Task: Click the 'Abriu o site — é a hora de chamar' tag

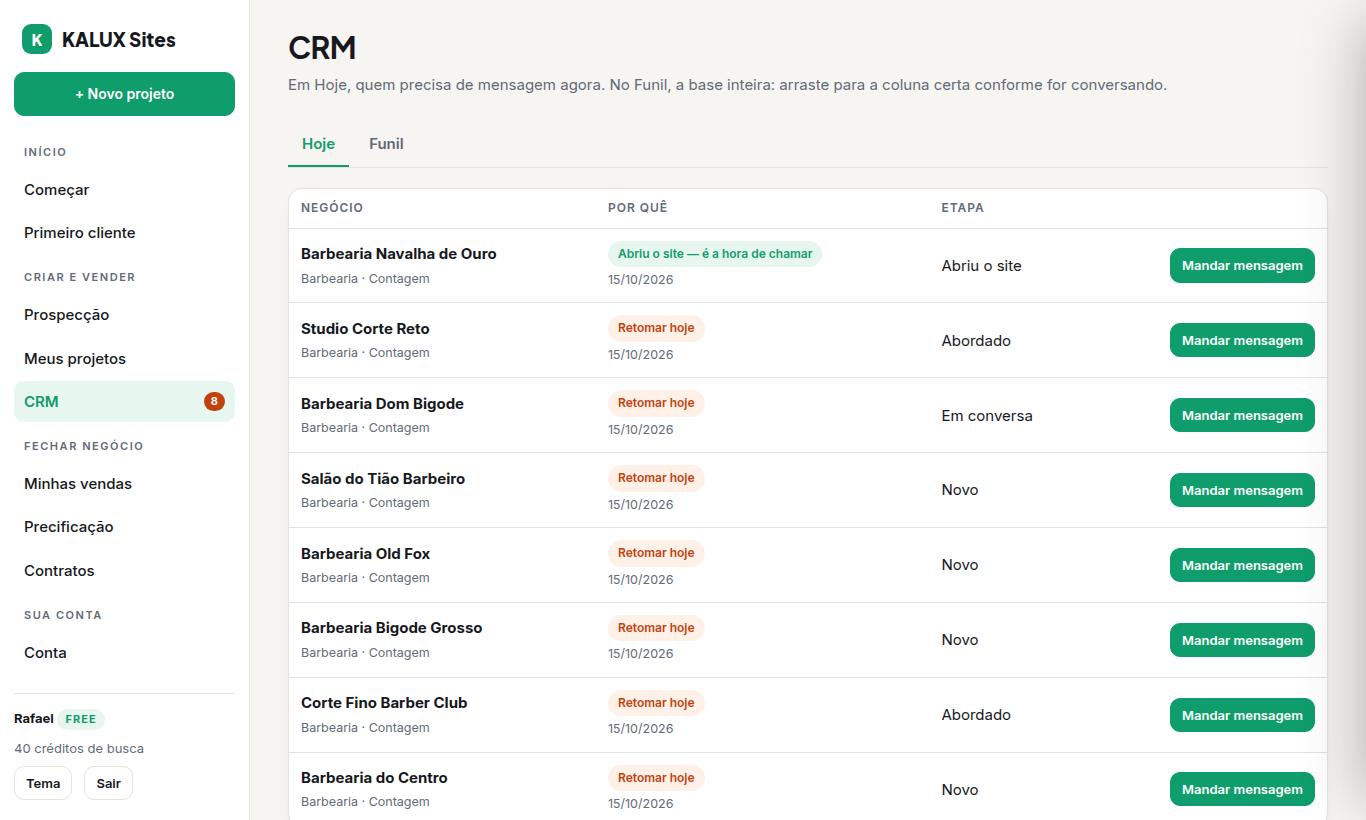Action: click(715, 254)
